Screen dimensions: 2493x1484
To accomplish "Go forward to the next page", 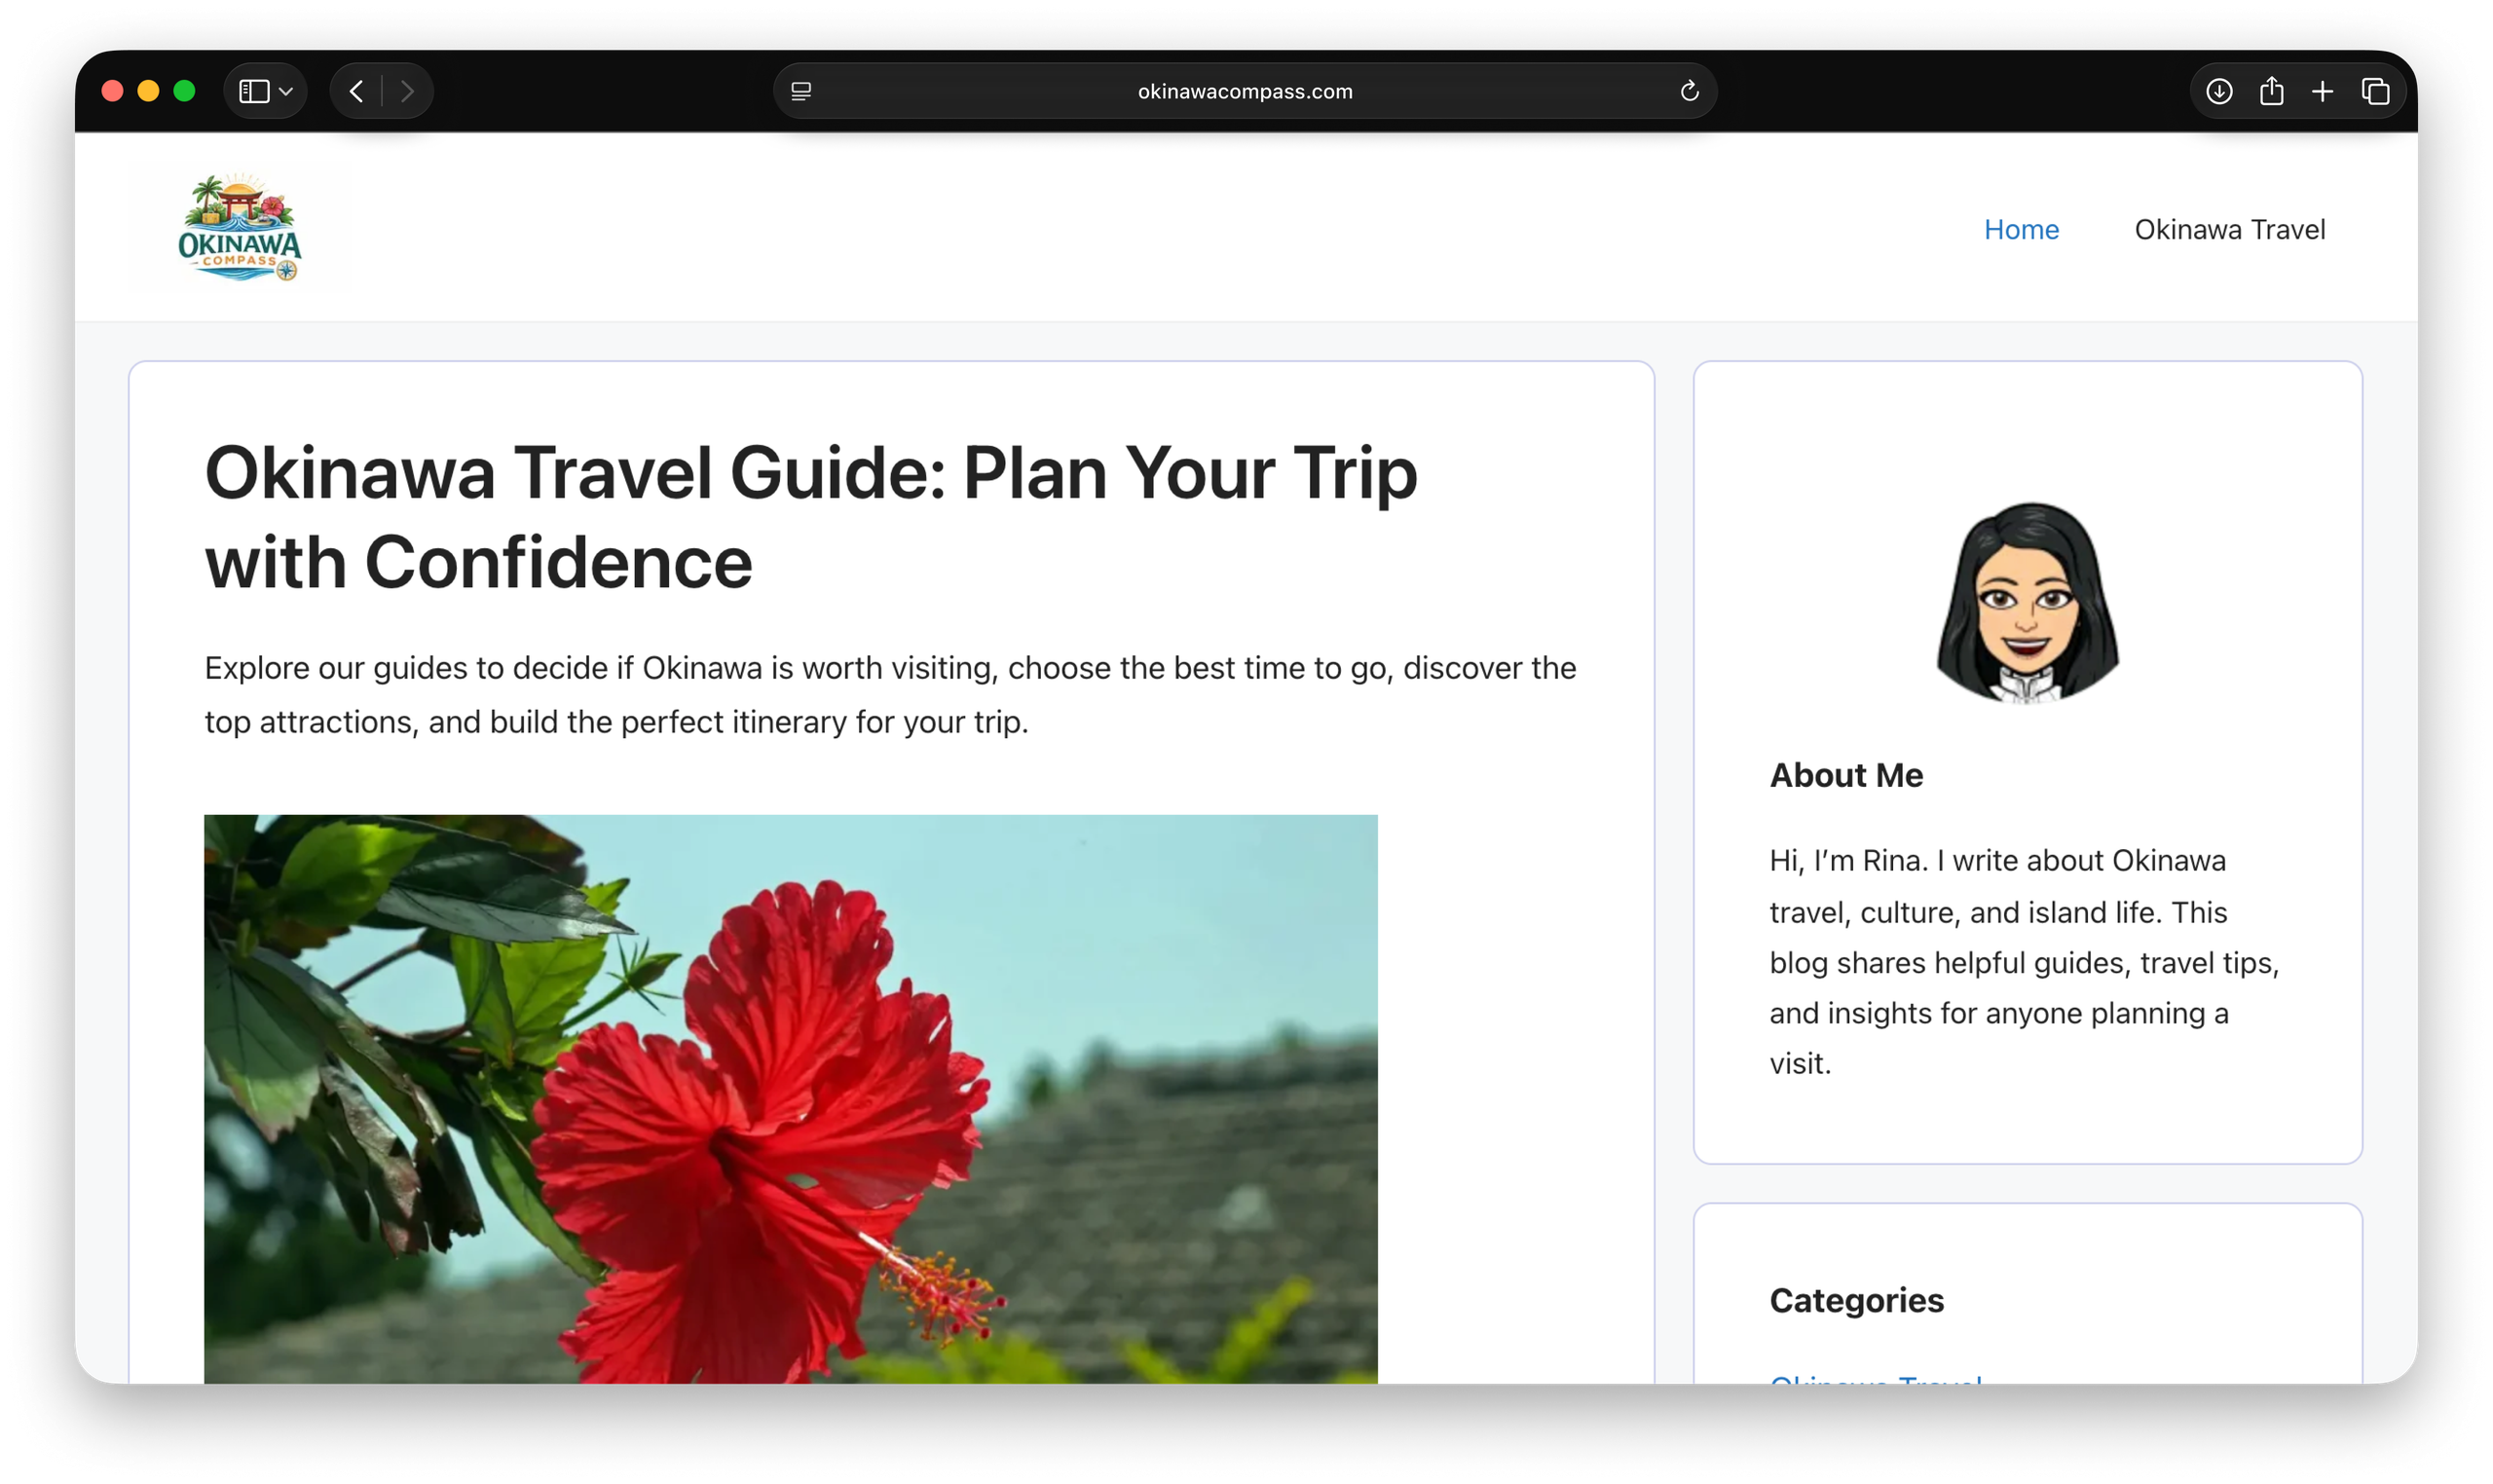I will click(407, 91).
